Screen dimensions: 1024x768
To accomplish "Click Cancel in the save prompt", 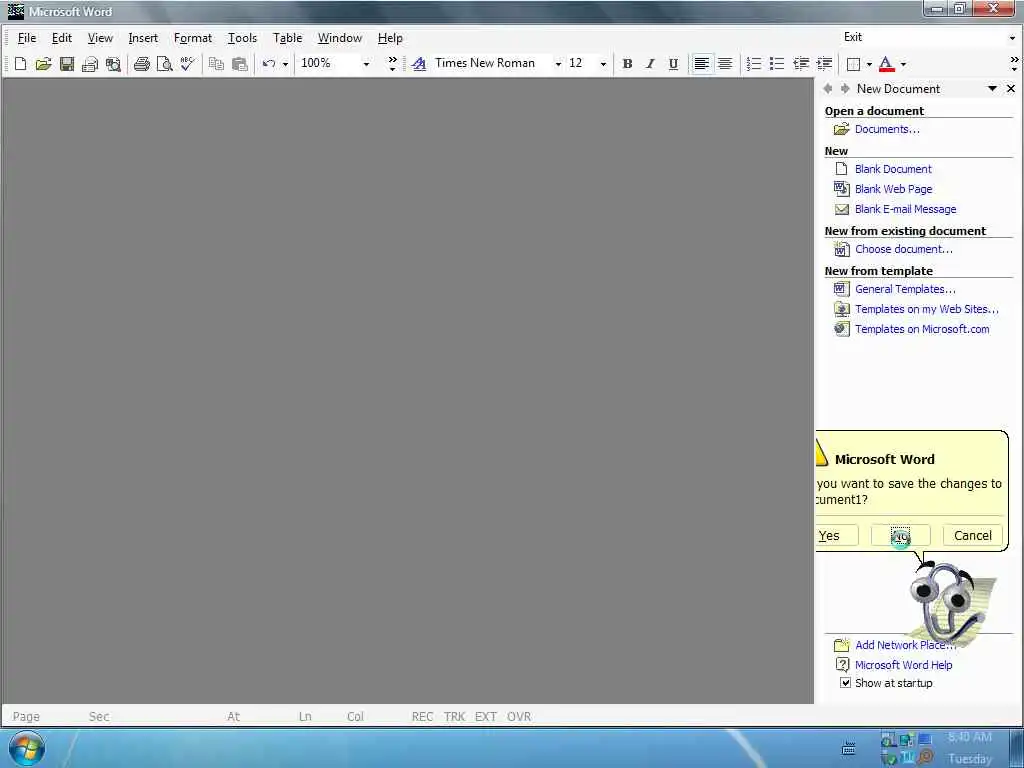I will coord(972,536).
